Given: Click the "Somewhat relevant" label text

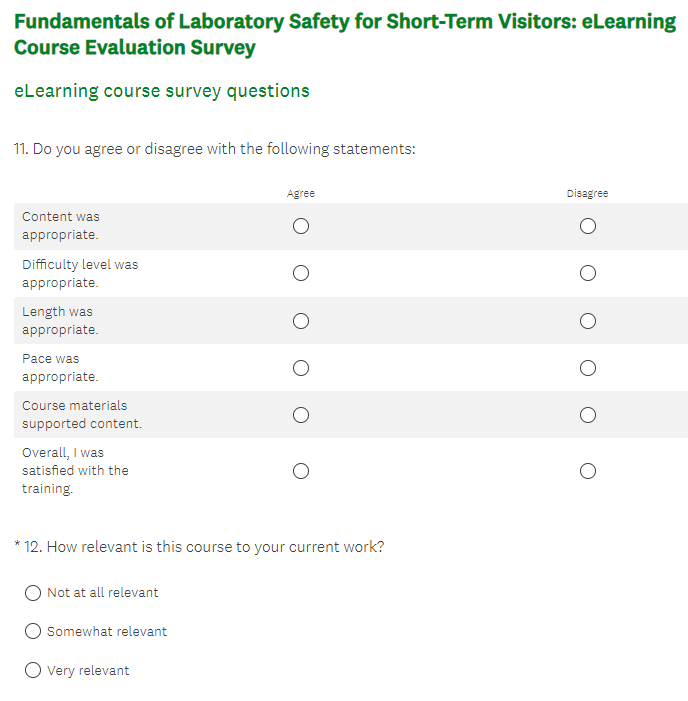Looking at the screenshot, I should [x=107, y=632].
